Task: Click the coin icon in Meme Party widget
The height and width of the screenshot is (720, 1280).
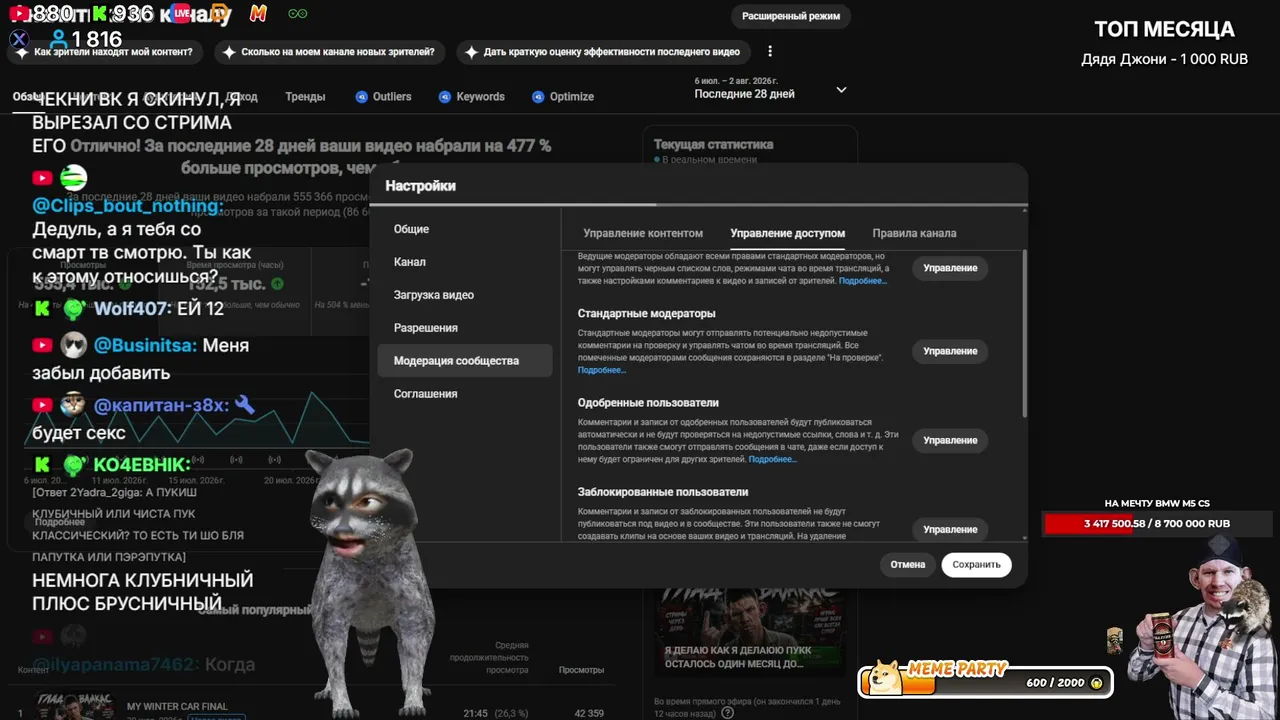Action: pyautogui.click(x=1096, y=683)
